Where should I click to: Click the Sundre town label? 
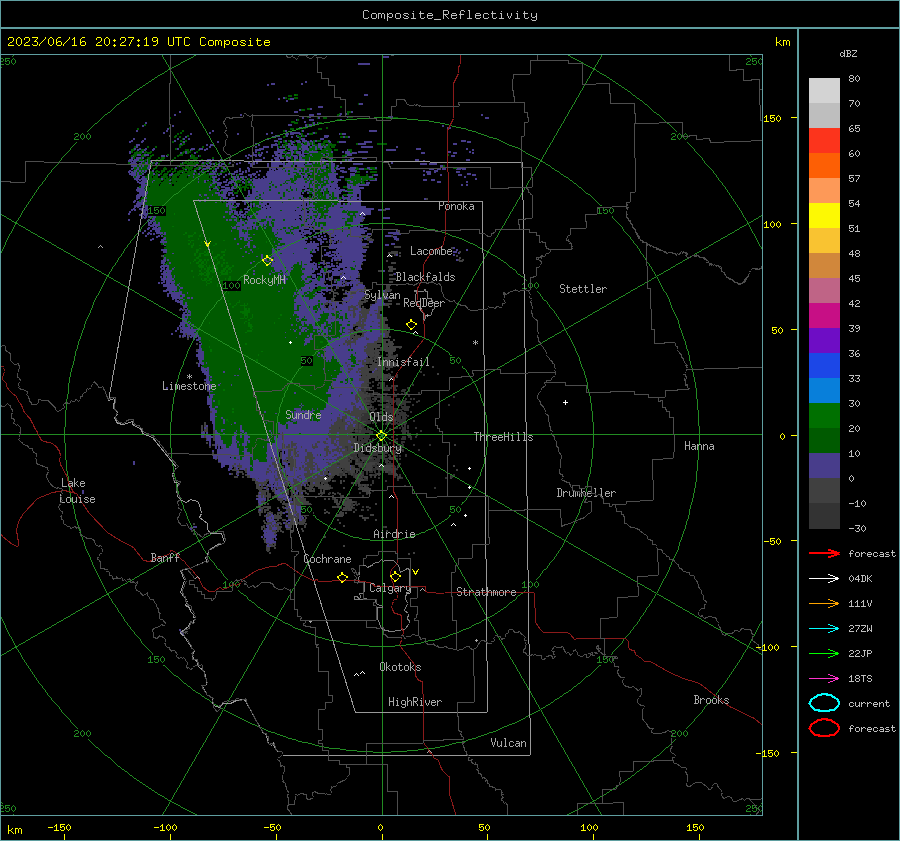tap(303, 414)
